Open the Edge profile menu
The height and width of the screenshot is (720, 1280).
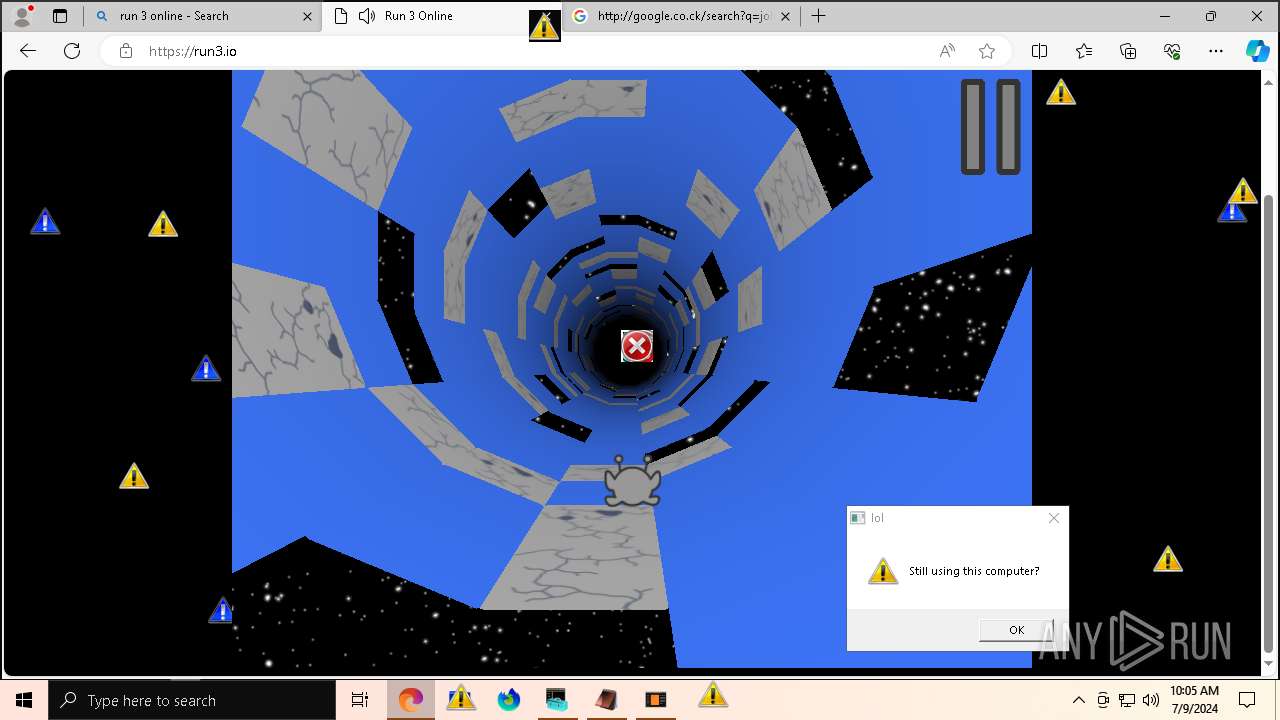point(22,16)
